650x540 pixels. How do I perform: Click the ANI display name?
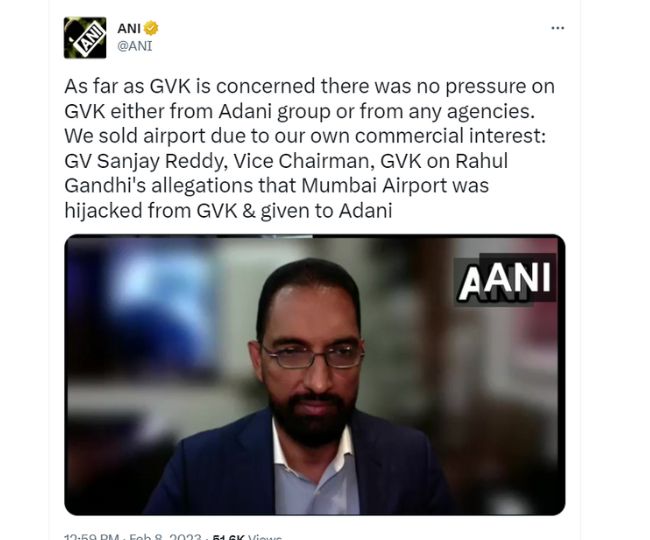click(x=129, y=29)
